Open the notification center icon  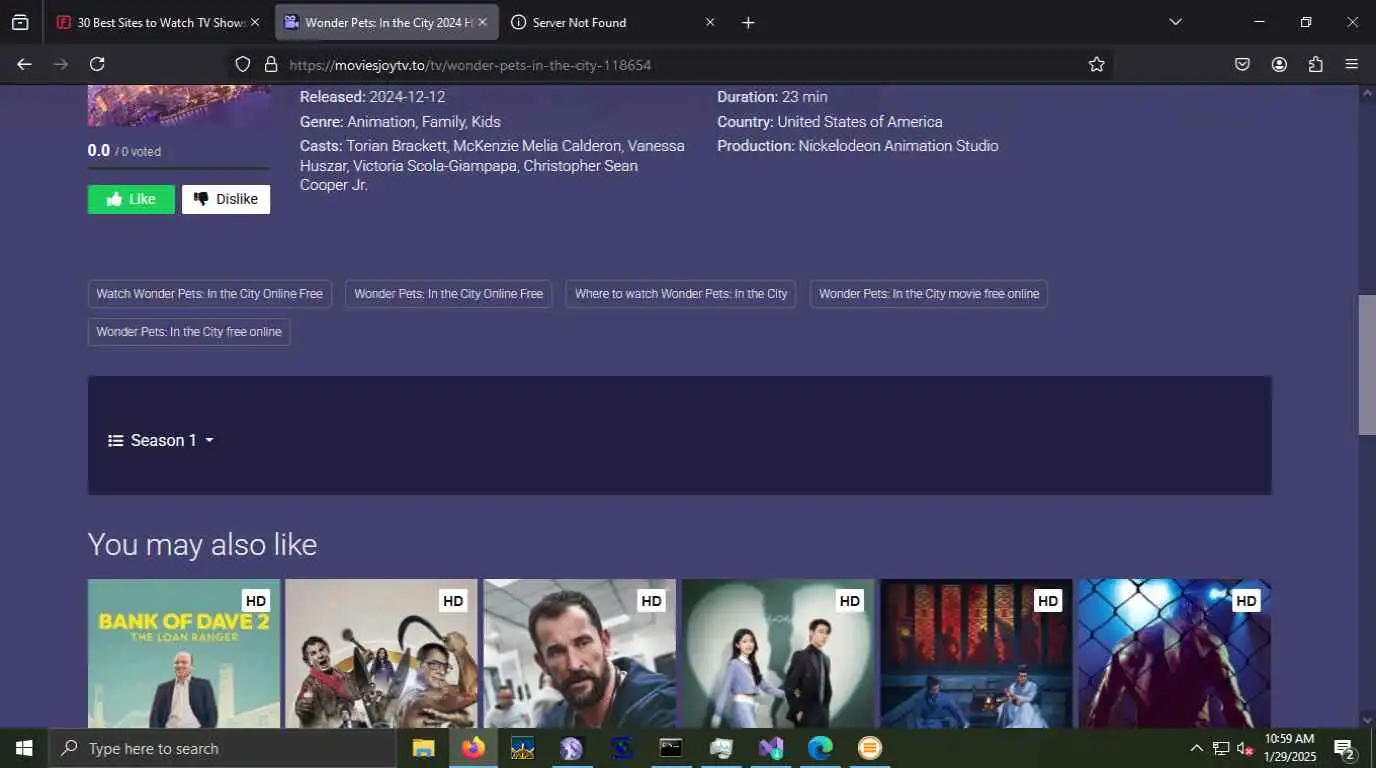click(1345, 748)
